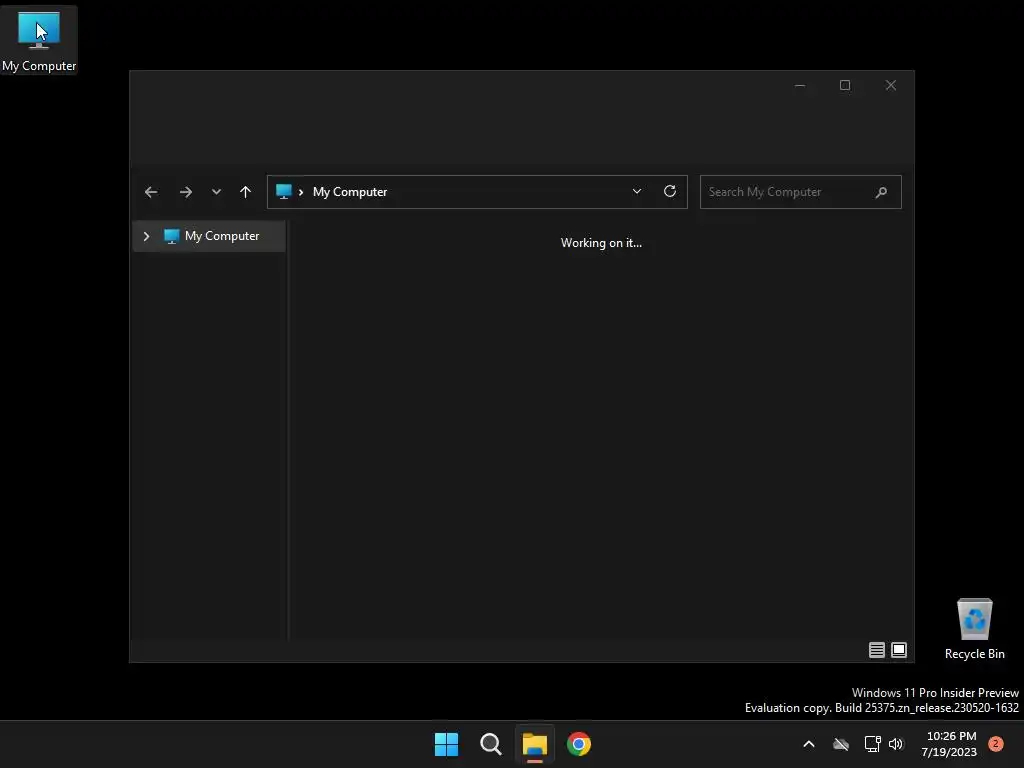Viewport: 1024px width, 768px height.
Task: Focus the Search My Computer field
Action: 801,192
